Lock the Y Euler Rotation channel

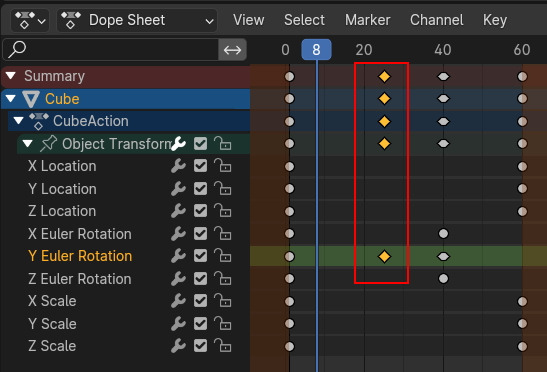[x=223, y=256]
